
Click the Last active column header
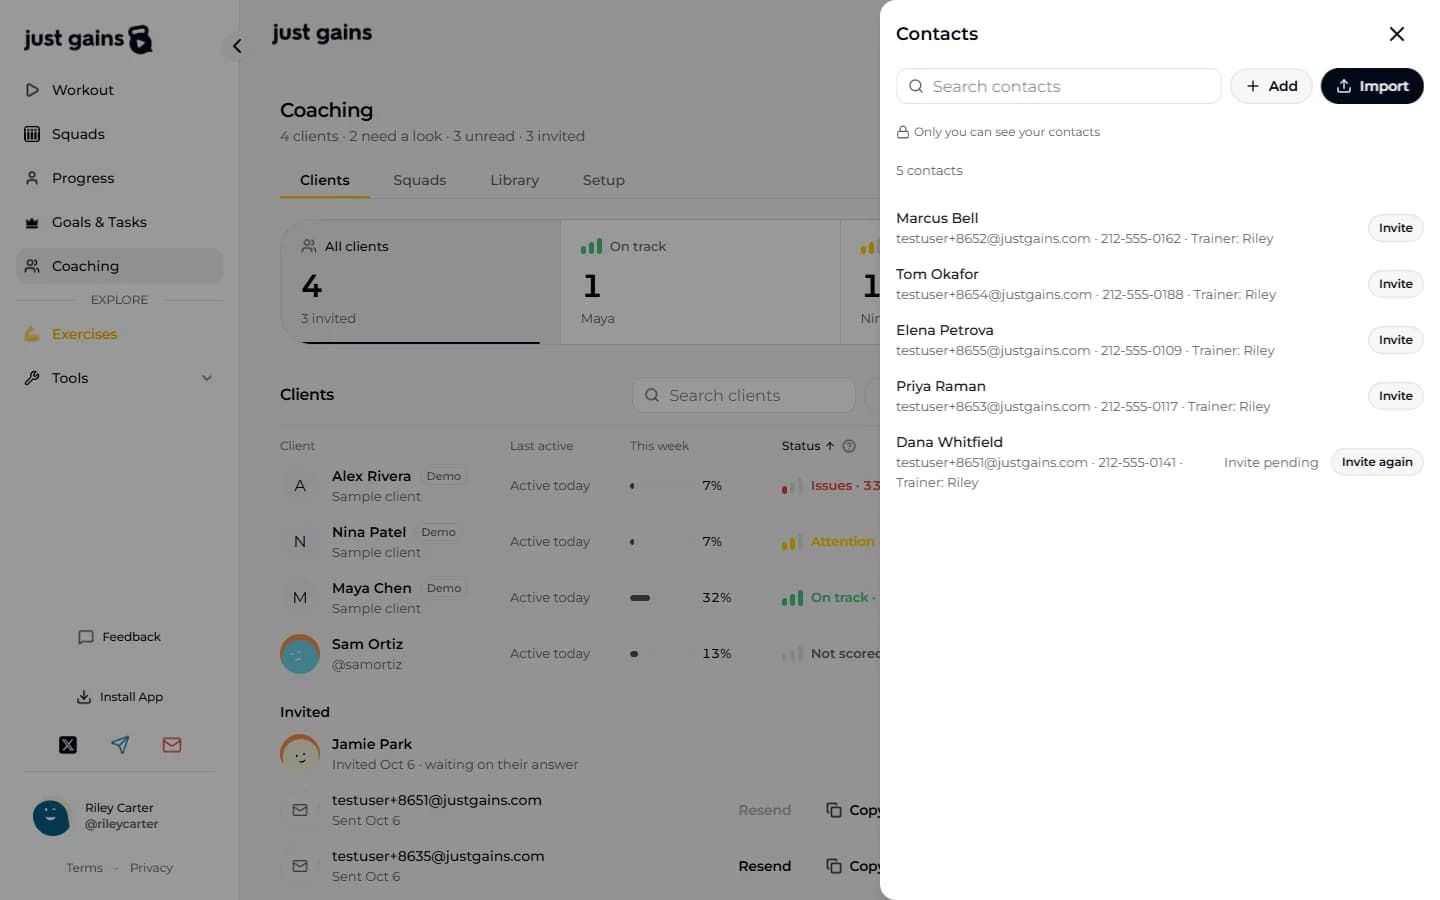coord(542,446)
